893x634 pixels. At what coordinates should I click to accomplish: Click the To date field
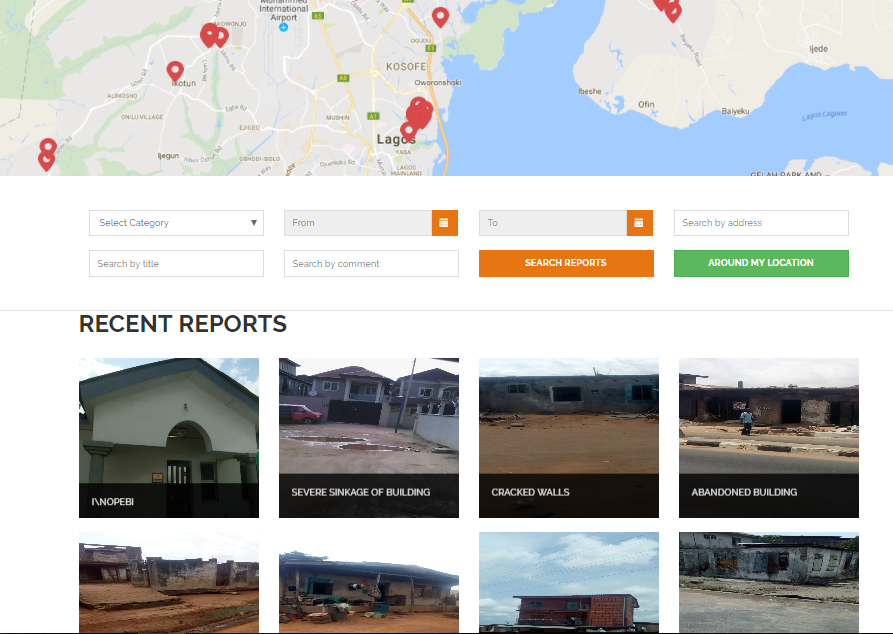pos(553,223)
